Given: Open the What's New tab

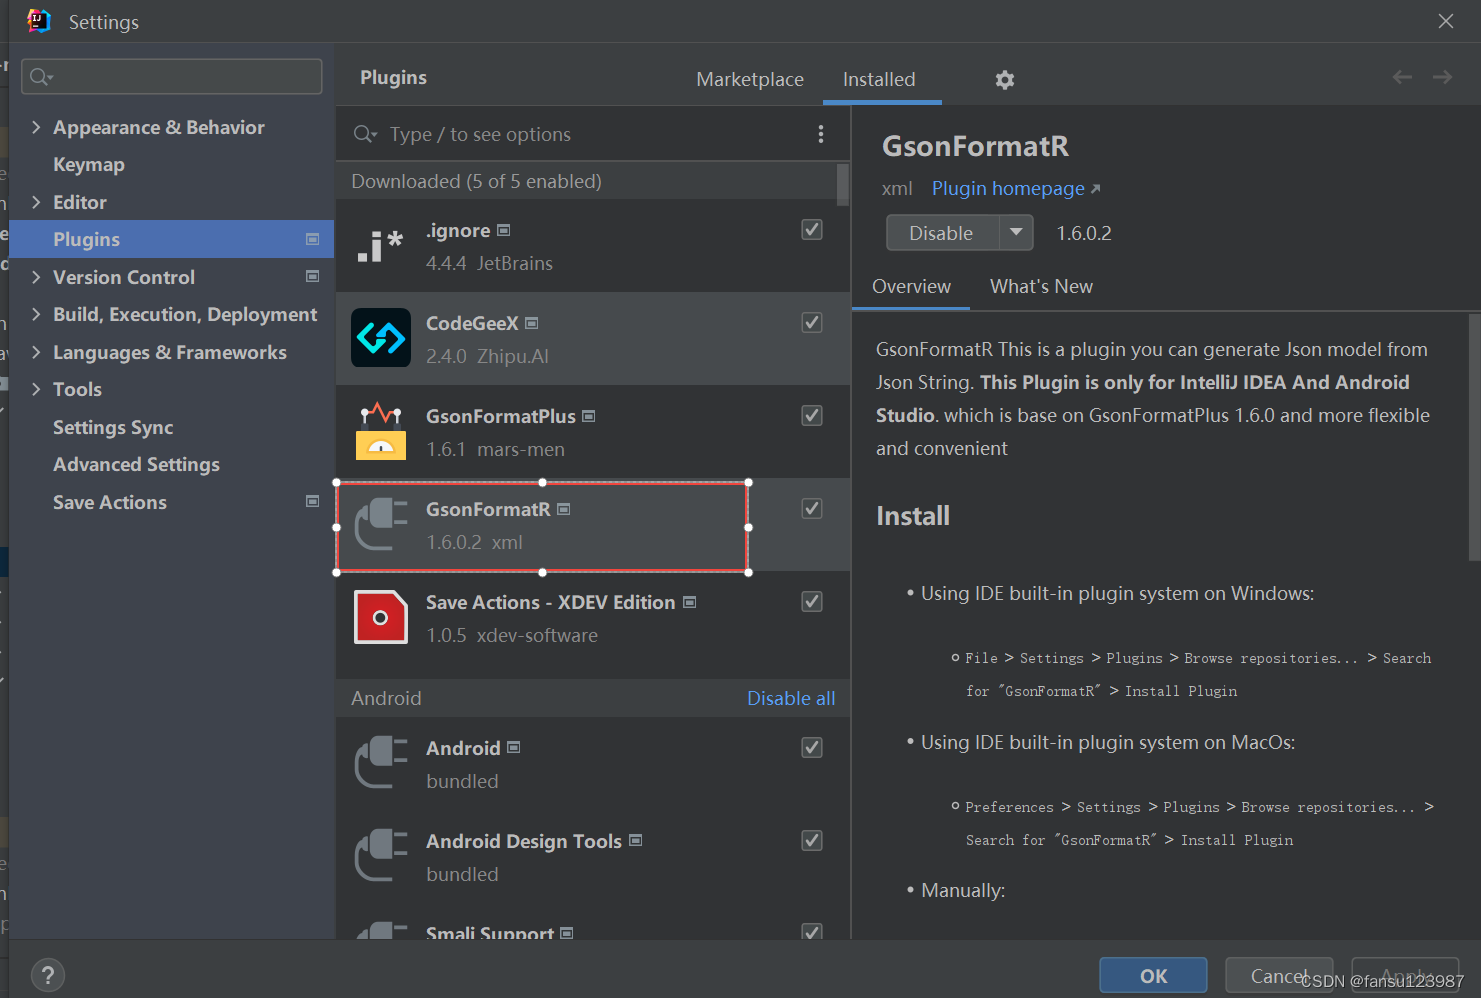Looking at the screenshot, I should (x=1041, y=287).
